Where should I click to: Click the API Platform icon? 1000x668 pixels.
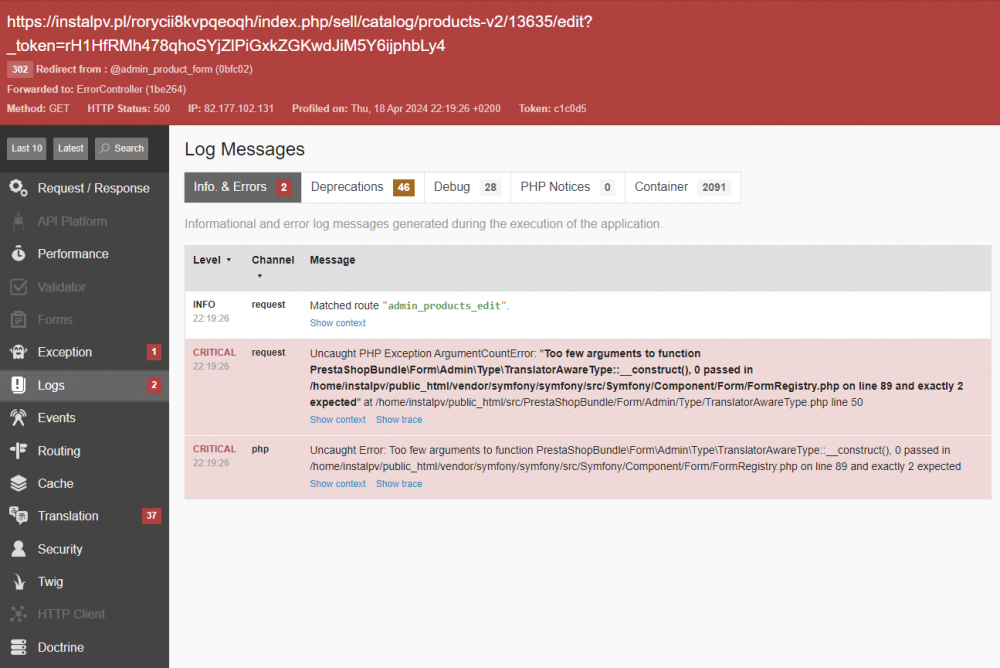[x=18, y=221]
